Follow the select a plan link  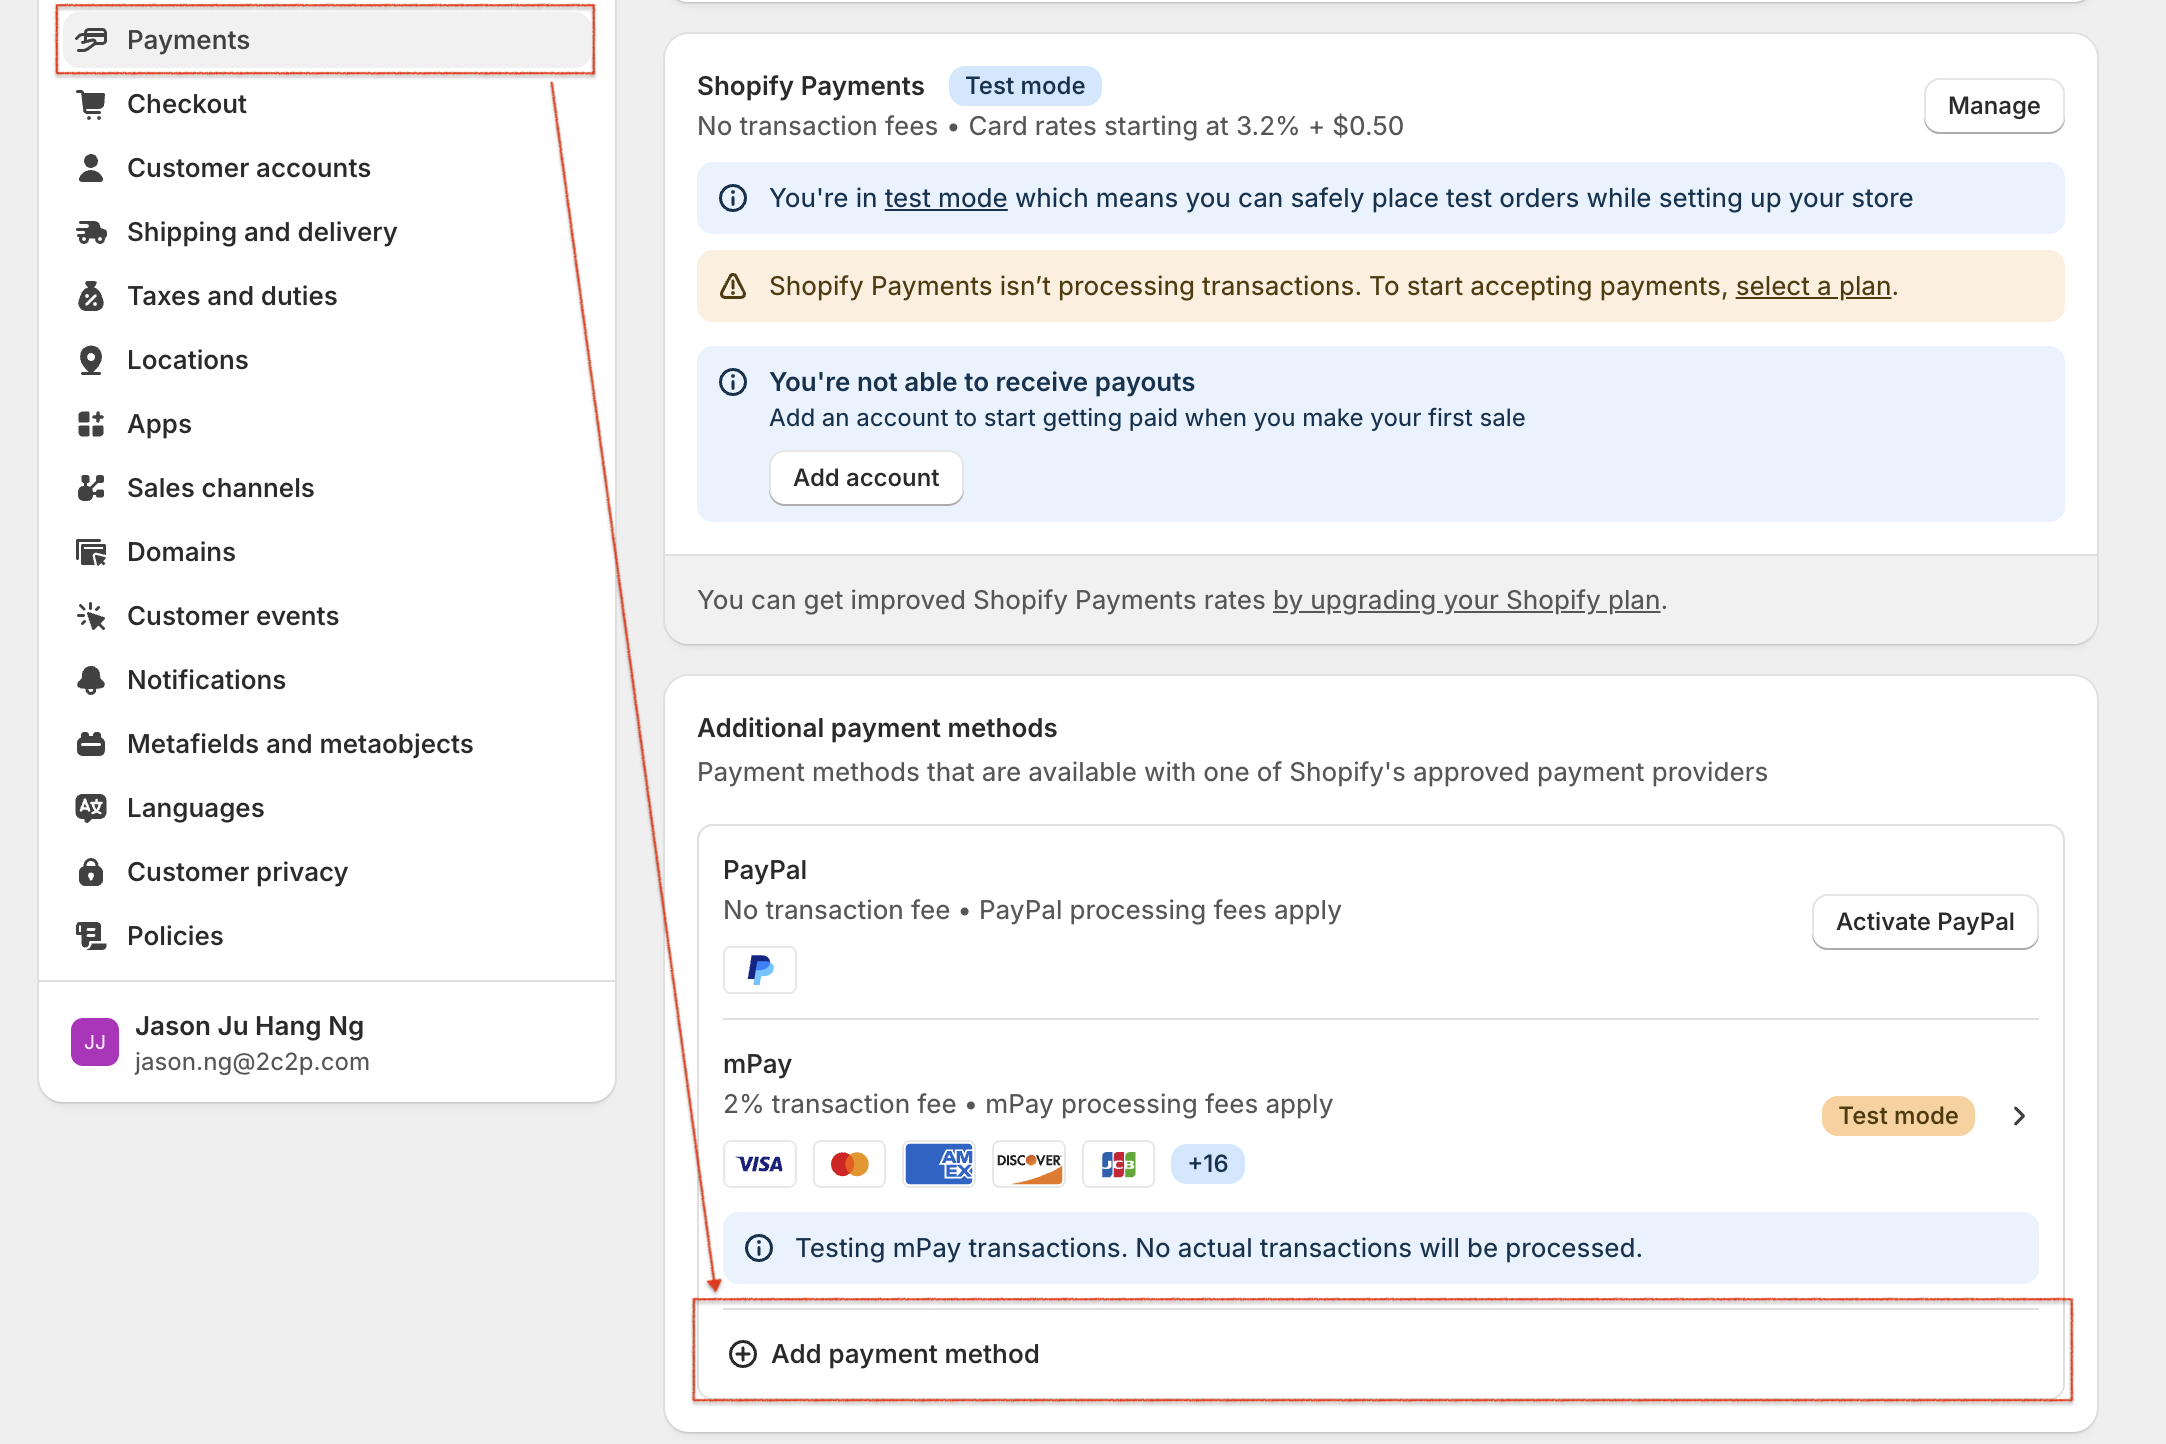[1813, 286]
